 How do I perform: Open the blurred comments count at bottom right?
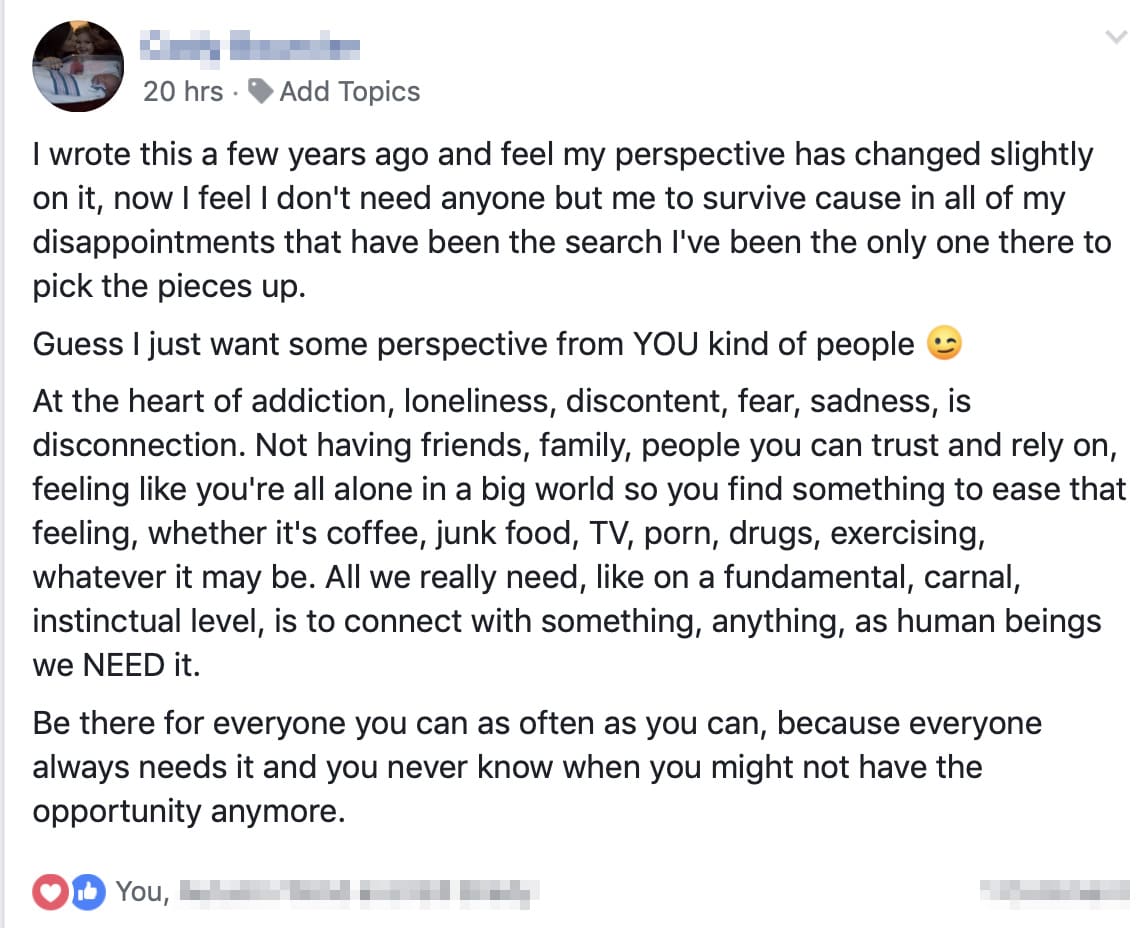(x=1055, y=892)
